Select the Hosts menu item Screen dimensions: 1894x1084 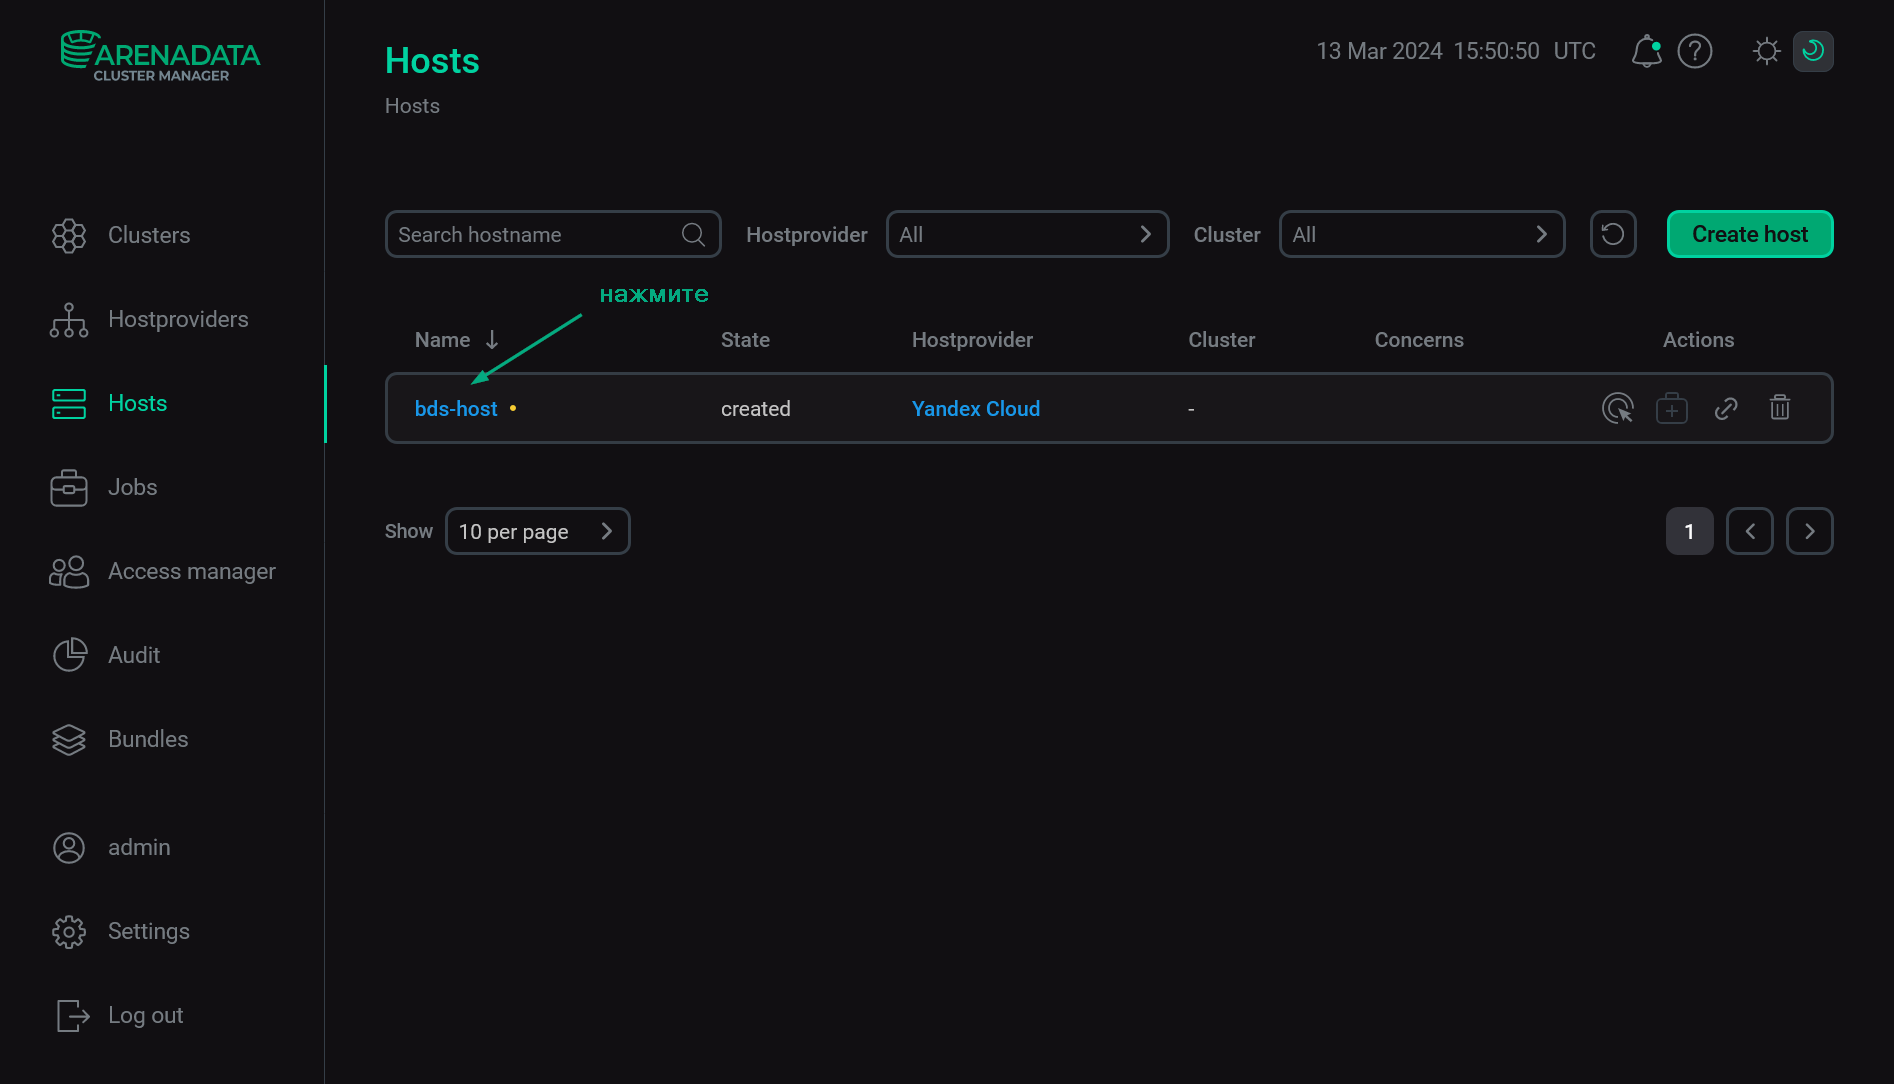(137, 403)
